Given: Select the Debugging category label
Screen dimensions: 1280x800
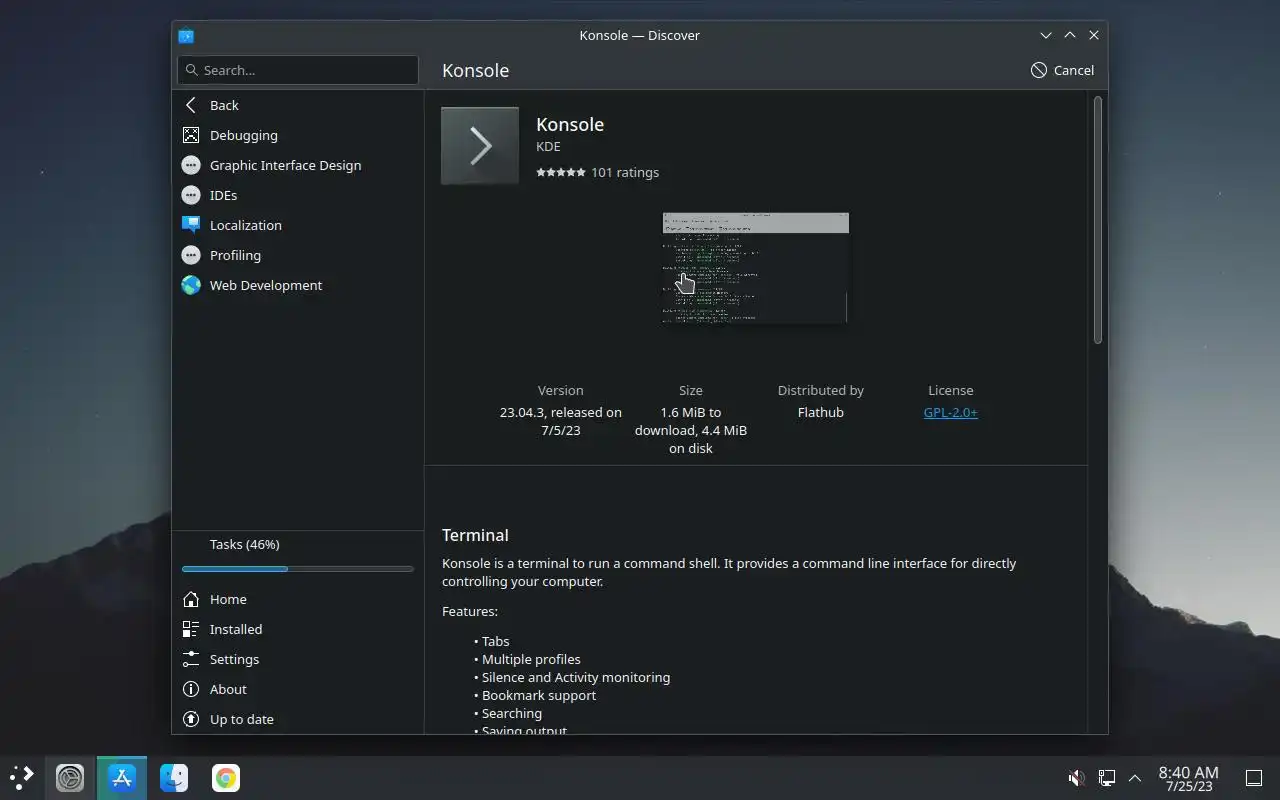Looking at the screenshot, I should pos(244,135).
